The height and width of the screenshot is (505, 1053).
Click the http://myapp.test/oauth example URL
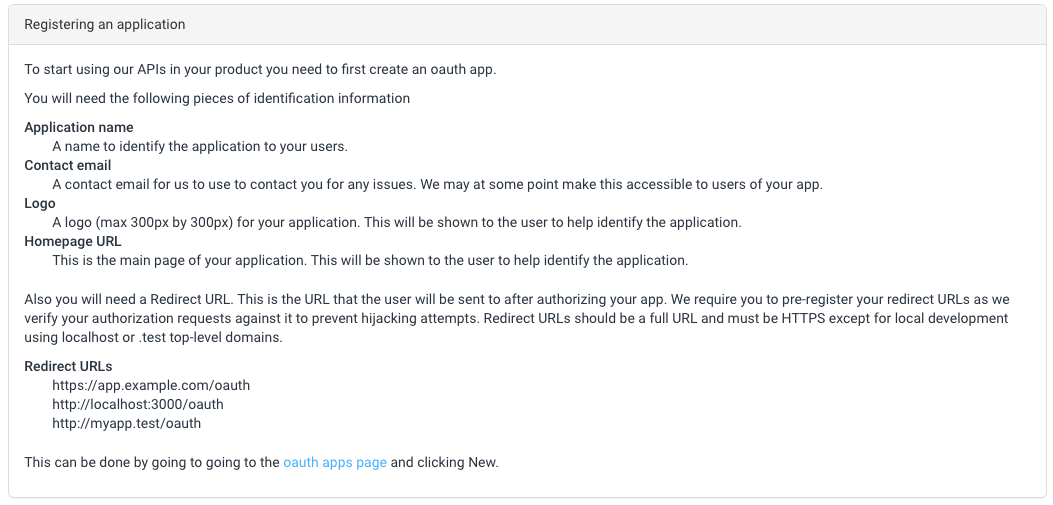click(x=126, y=423)
